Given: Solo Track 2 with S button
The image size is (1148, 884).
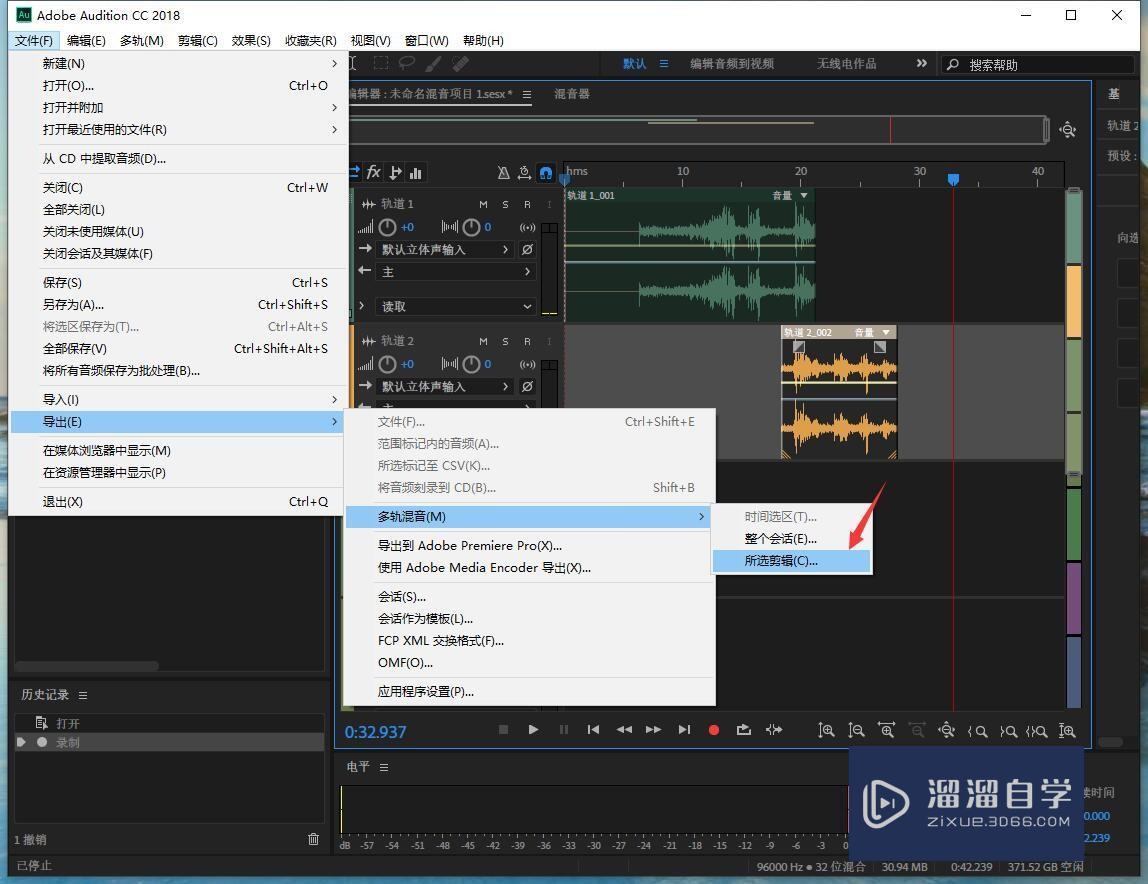Looking at the screenshot, I should 505,341.
